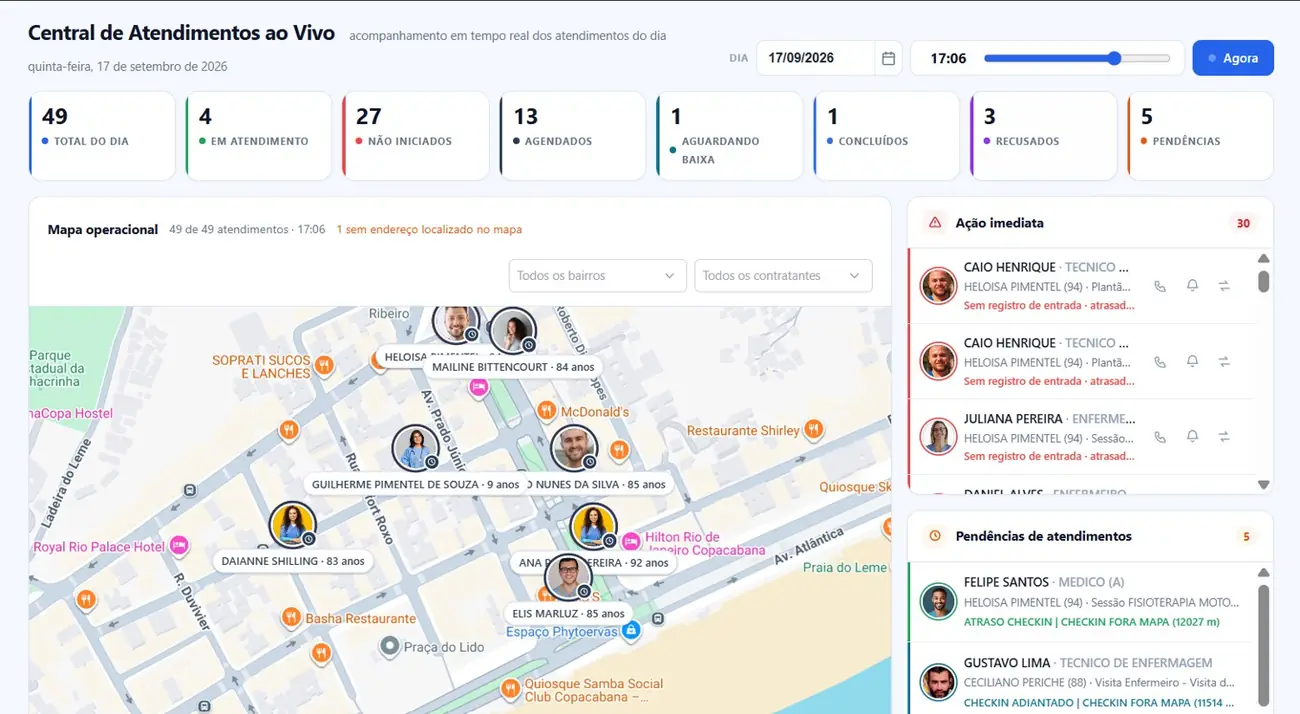
Task: Select the Não iniciados card
Action: click(x=416, y=136)
